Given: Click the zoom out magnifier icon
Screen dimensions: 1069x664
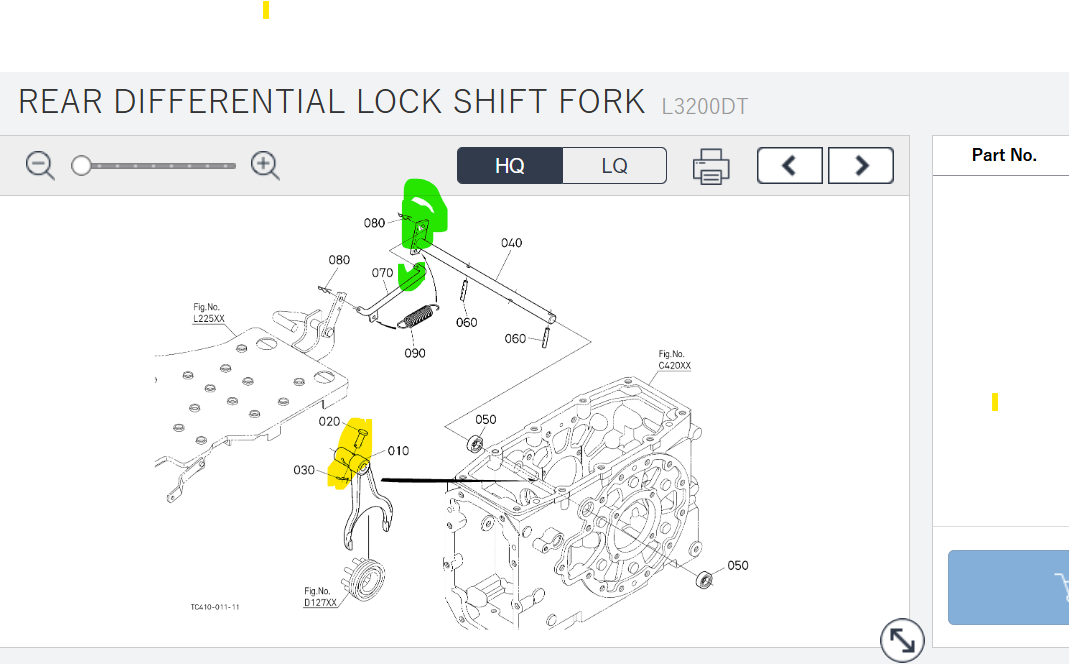Looking at the screenshot, I should point(40,166).
